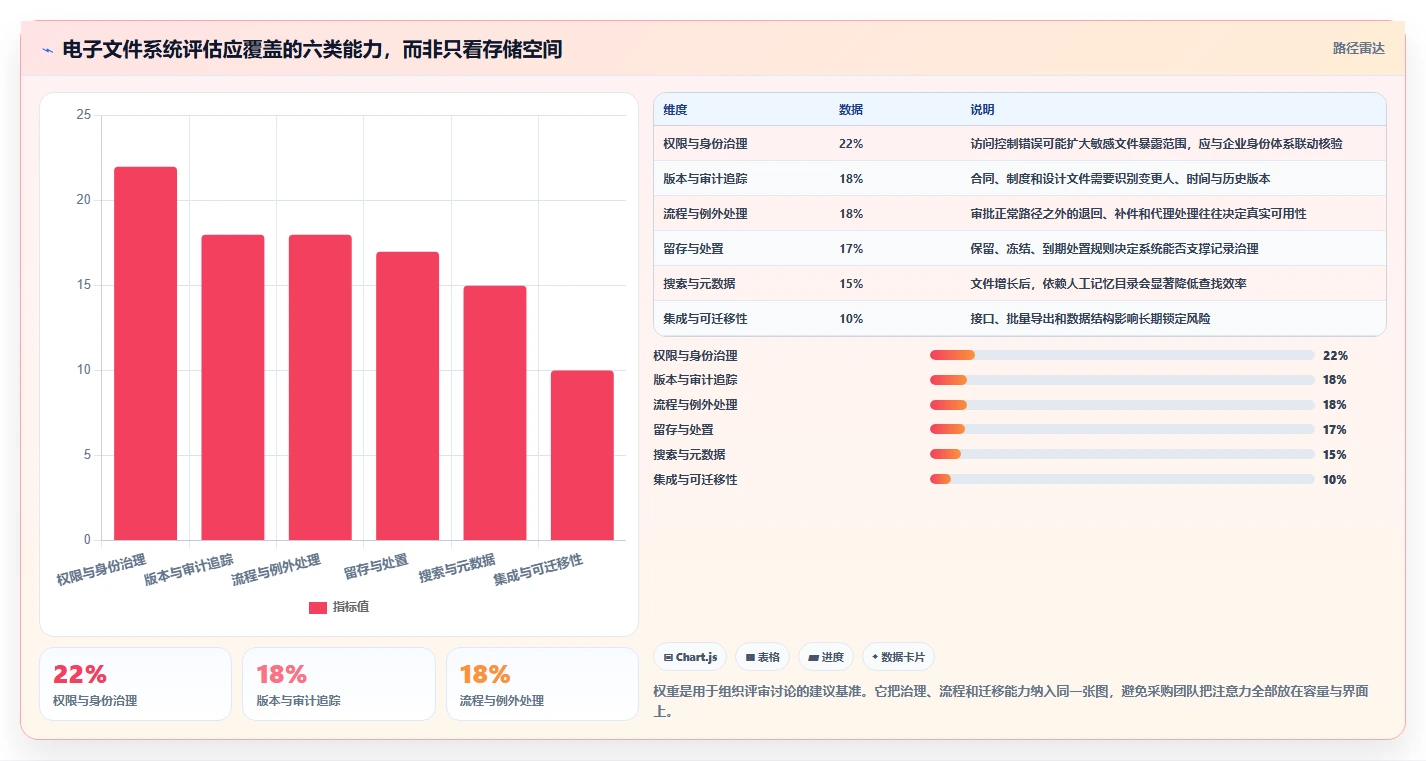Click the 10% cell in the table
1426x761 pixels.
click(x=851, y=319)
